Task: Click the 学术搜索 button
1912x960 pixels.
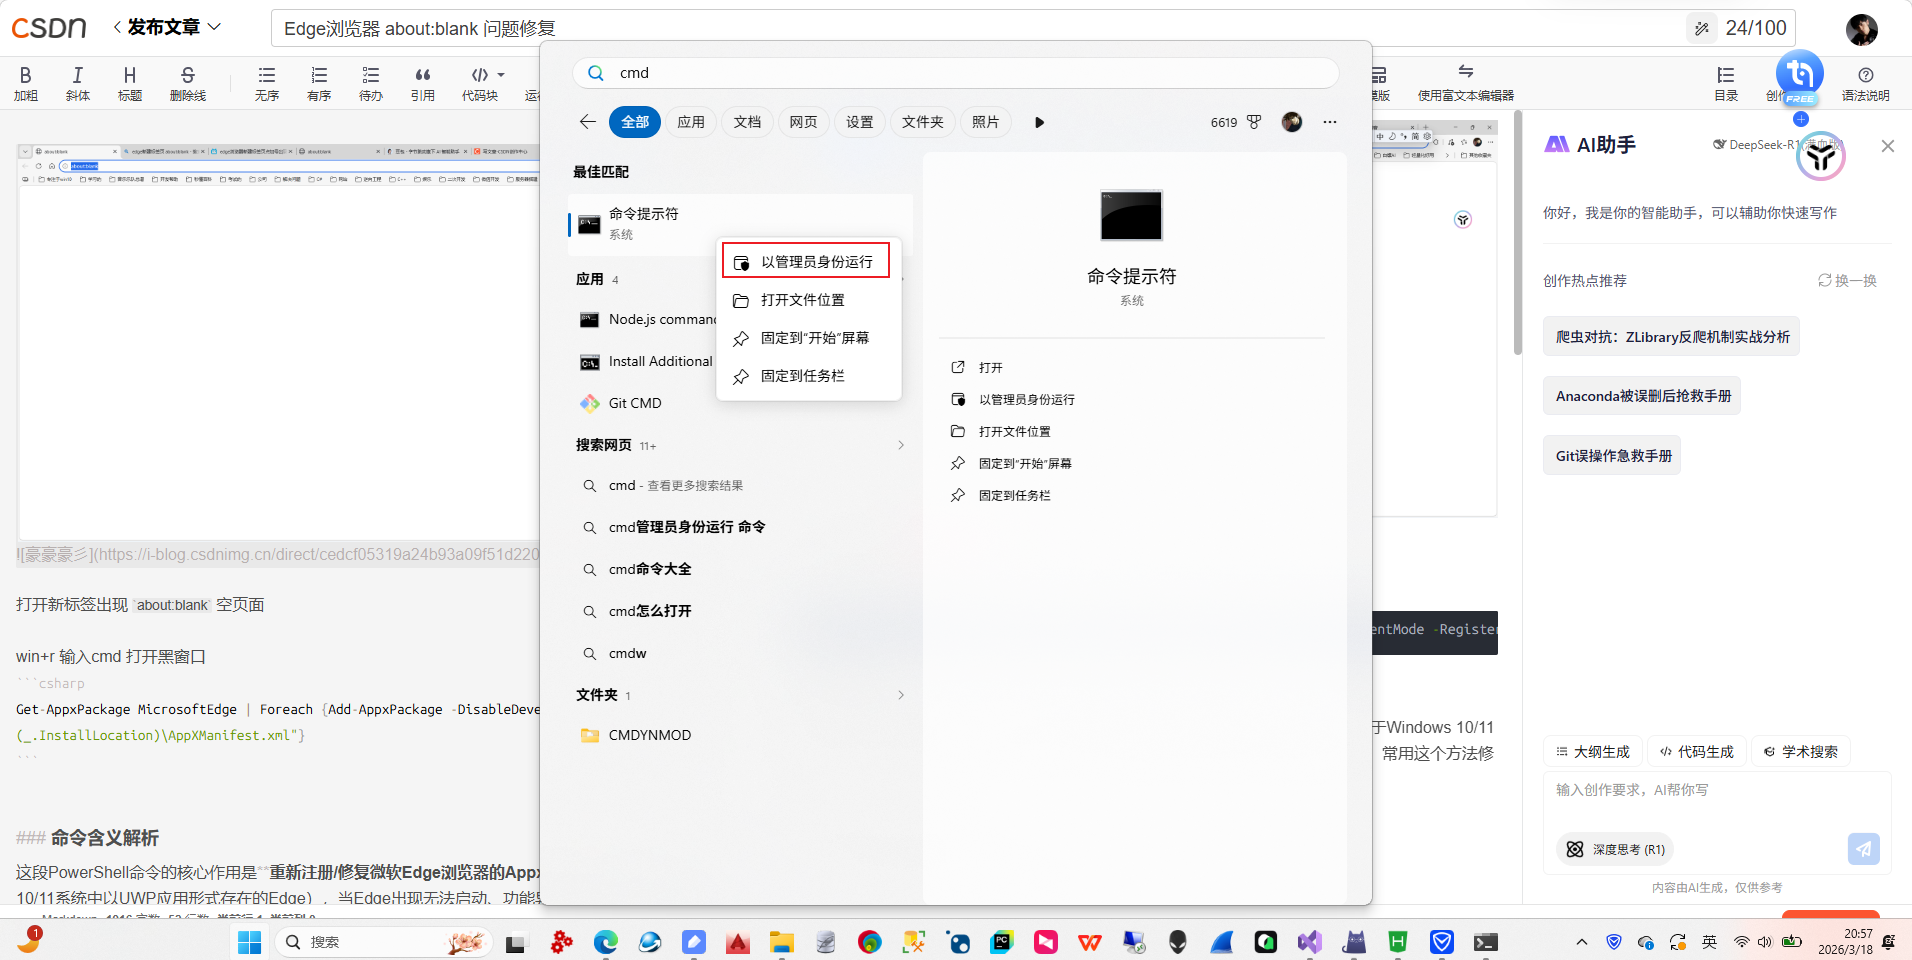Action: (x=1801, y=752)
